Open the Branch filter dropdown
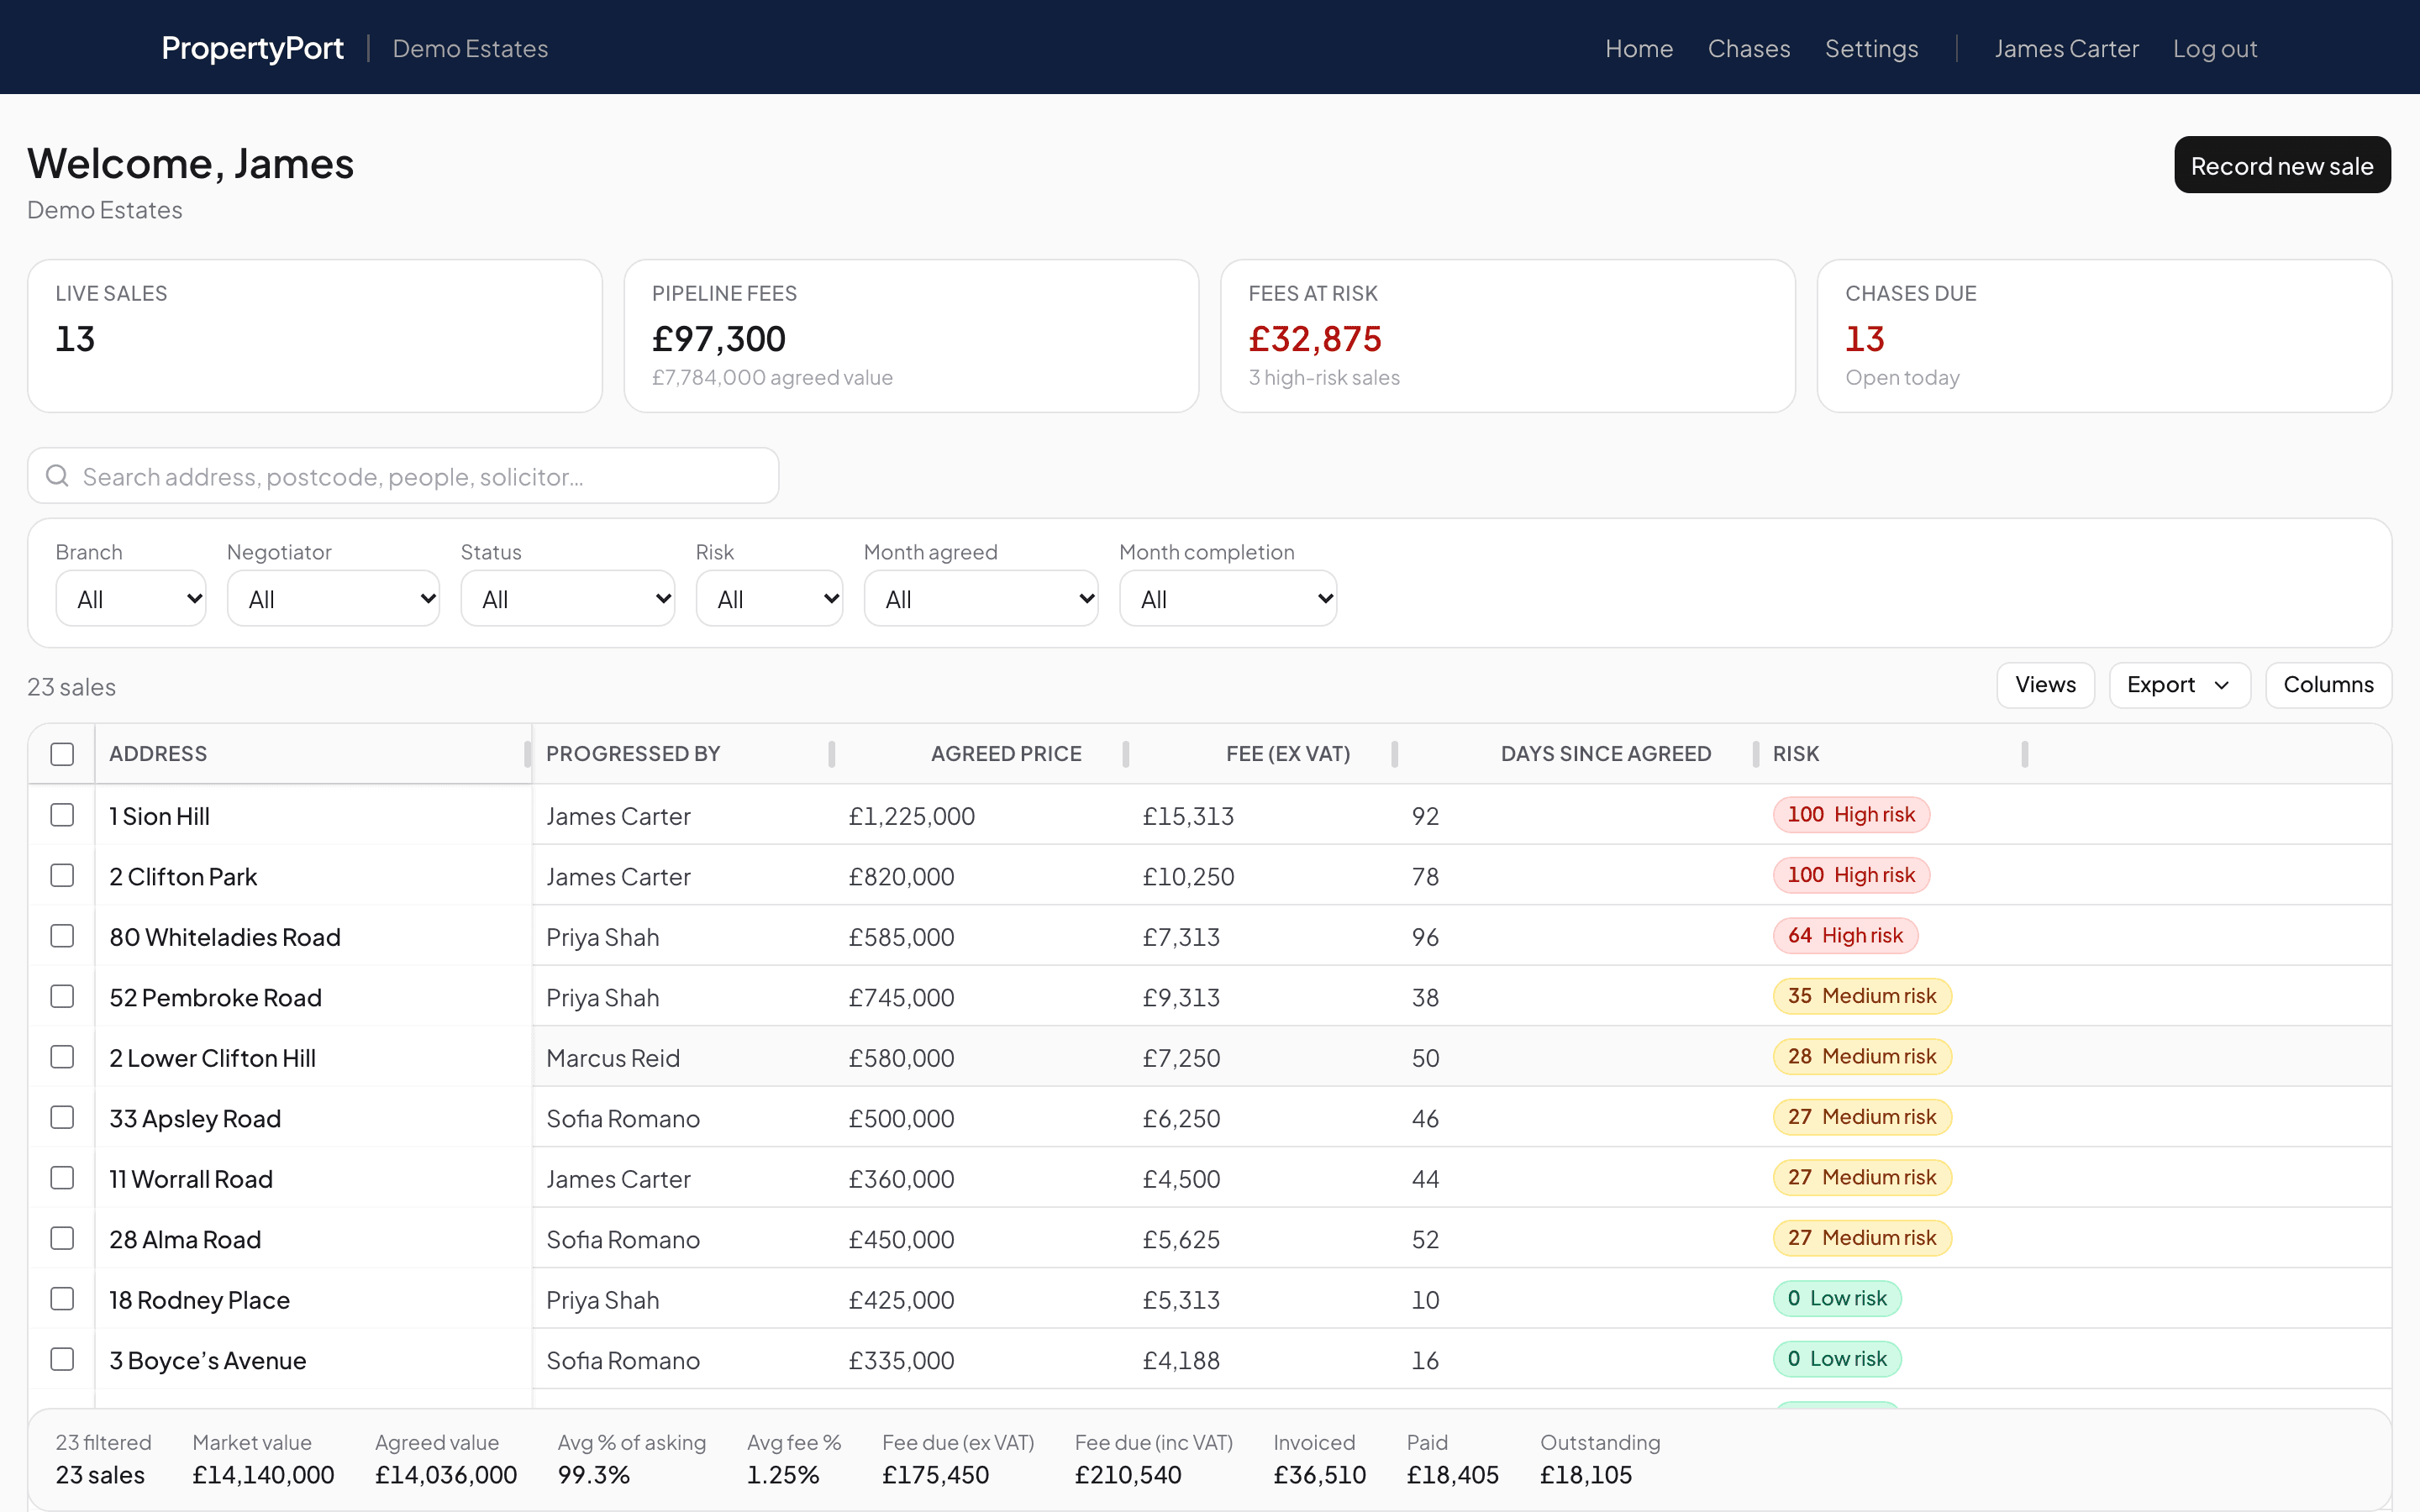Viewport: 2420px width, 1512px height. pos(131,599)
